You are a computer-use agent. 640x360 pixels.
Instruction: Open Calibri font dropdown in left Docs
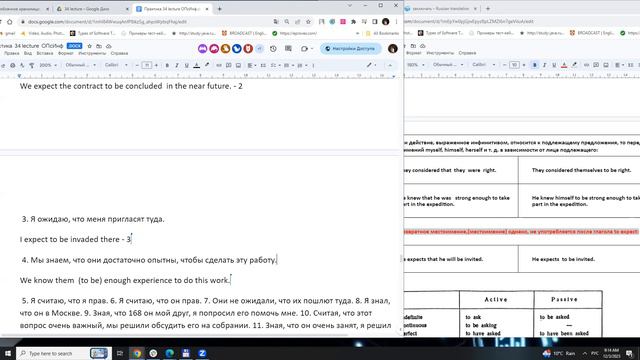point(116,65)
